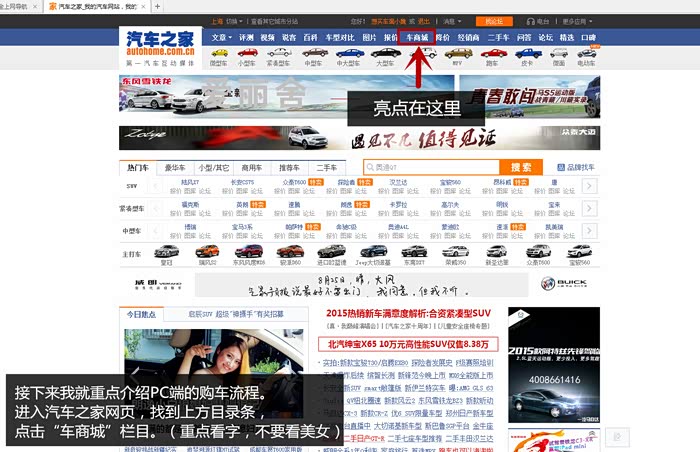Click the 青春敢闯 banner ad
The width and height of the screenshot is (700, 452).
(530, 96)
